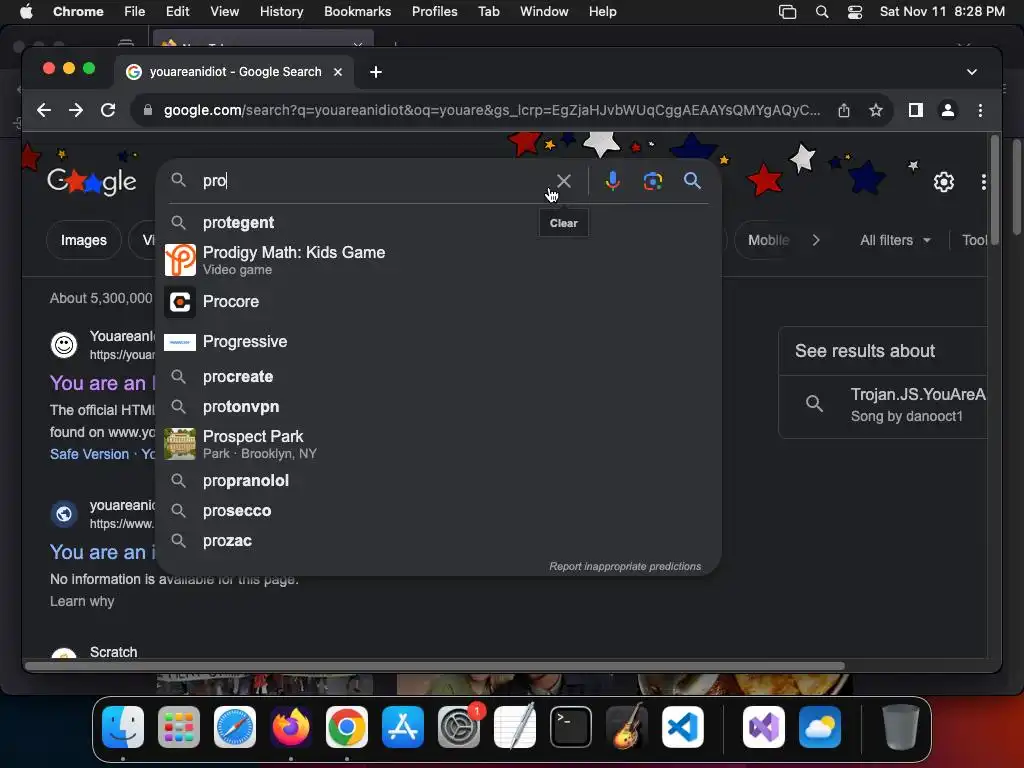Open the Weather app in Dock
Image resolution: width=1024 pixels, height=768 pixels.
(x=820, y=727)
